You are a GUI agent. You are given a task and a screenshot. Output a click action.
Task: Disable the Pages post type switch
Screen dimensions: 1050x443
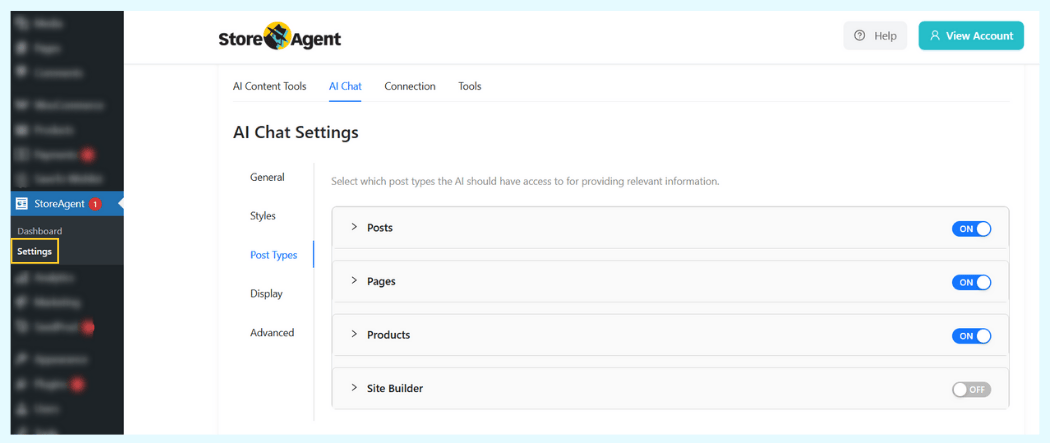point(971,282)
